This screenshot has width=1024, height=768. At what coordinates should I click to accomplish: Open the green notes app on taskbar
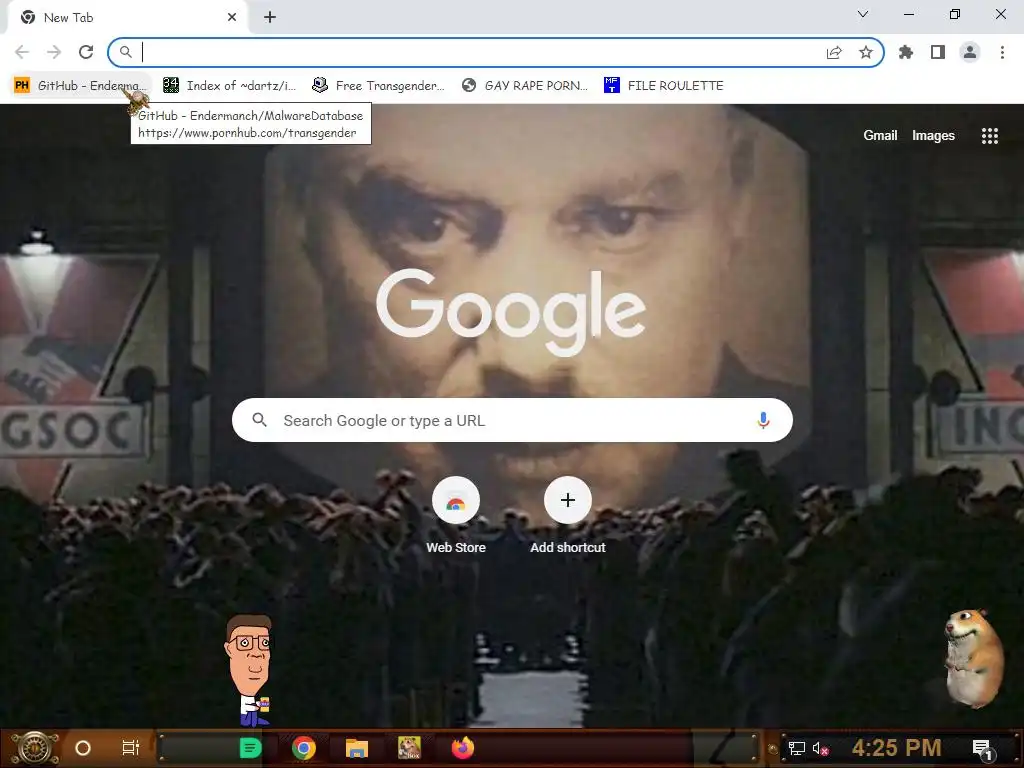pyautogui.click(x=250, y=748)
